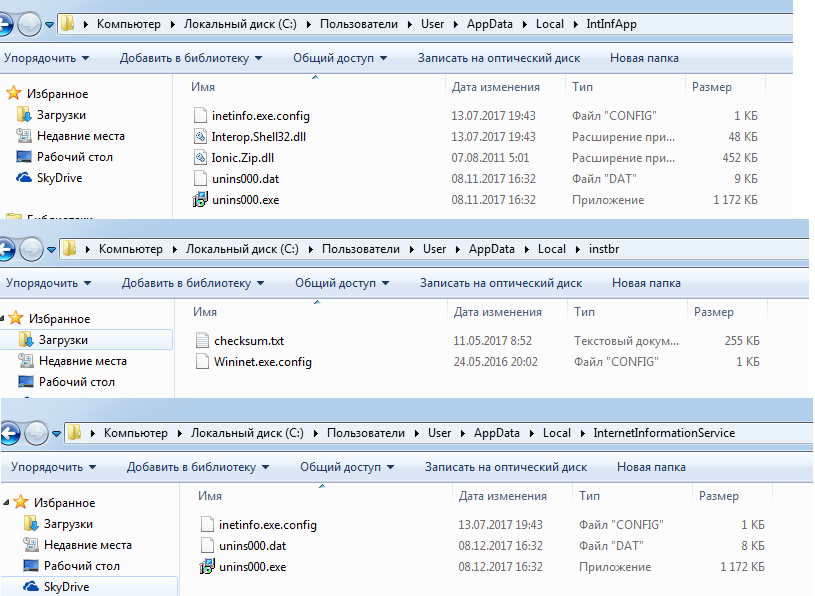This screenshot has height=596, width=815.
Task: Select Wininet.exe.config file icon in instbr window
Action: [202, 362]
